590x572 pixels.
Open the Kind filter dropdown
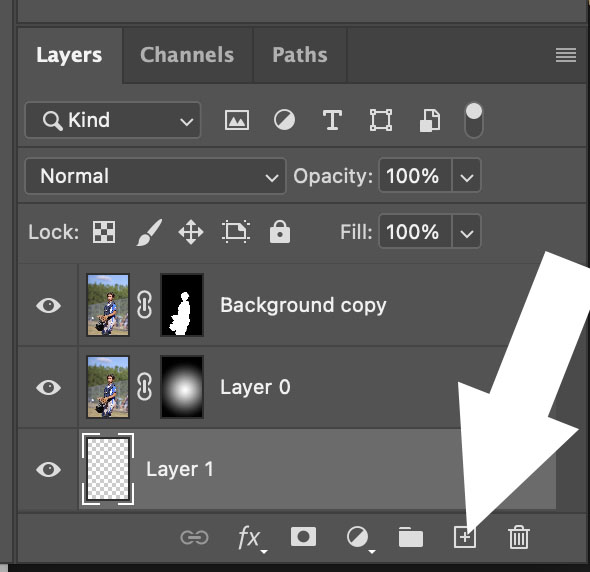tap(113, 120)
